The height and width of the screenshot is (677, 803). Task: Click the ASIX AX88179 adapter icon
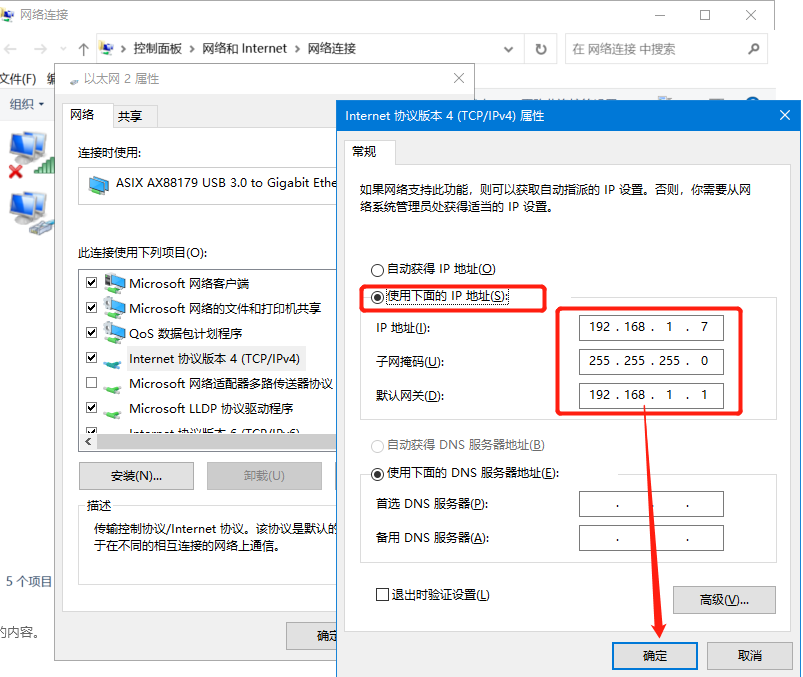pos(98,183)
